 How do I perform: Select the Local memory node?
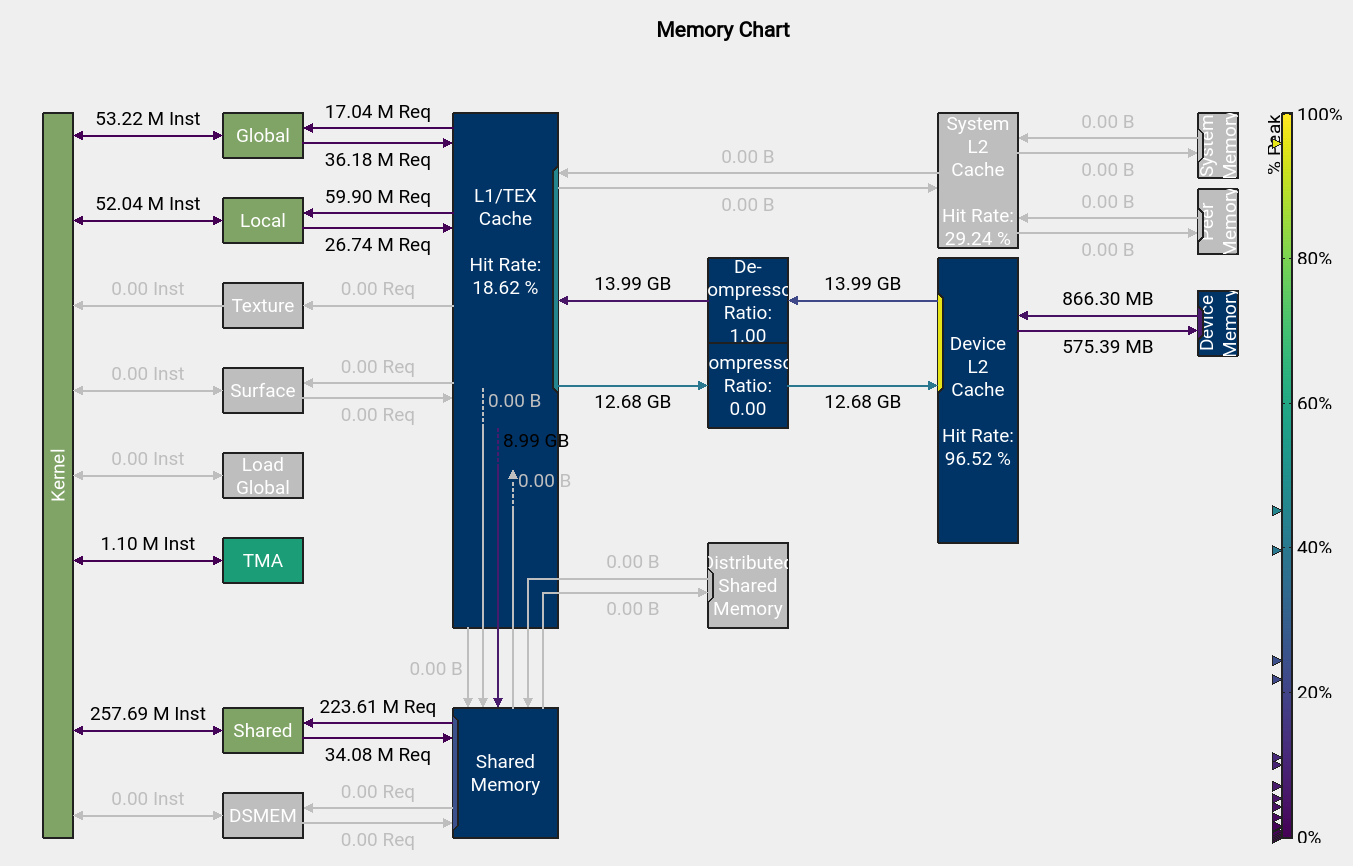point(263,221)
